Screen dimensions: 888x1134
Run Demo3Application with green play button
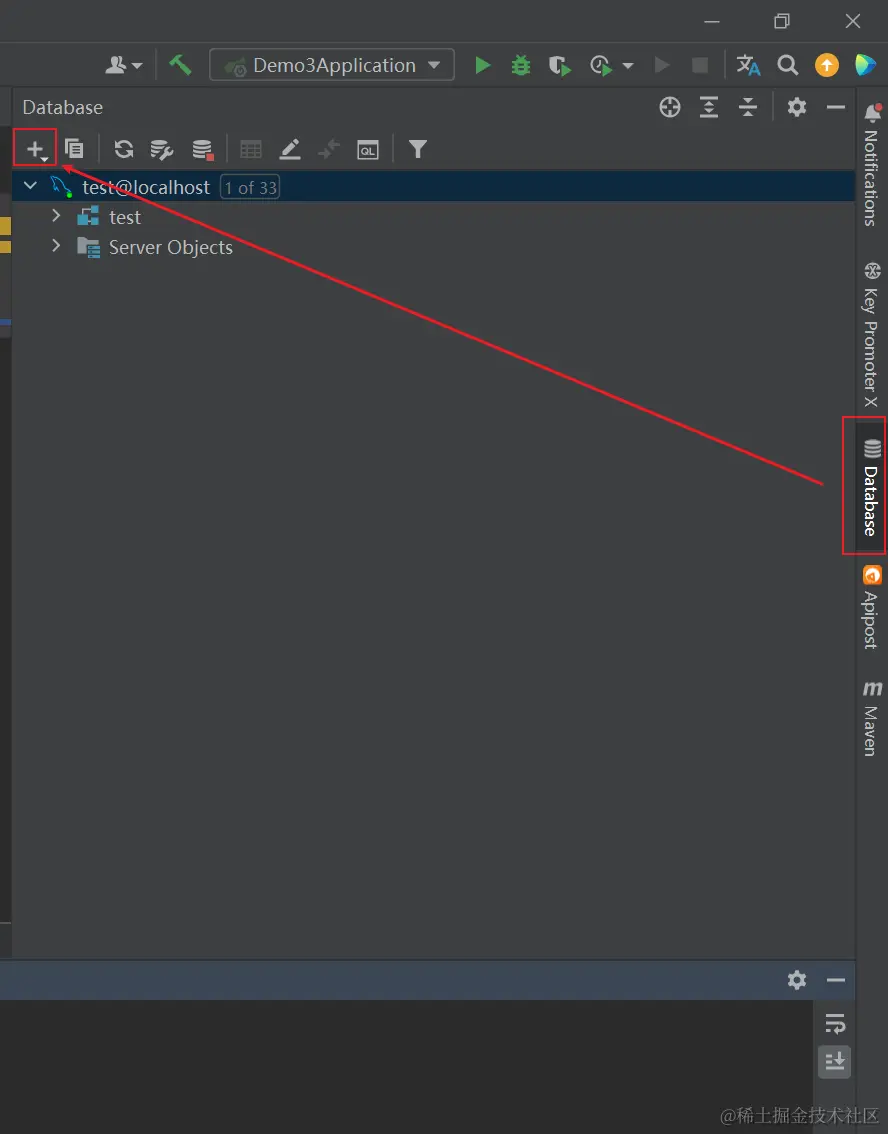click(482, 65)
